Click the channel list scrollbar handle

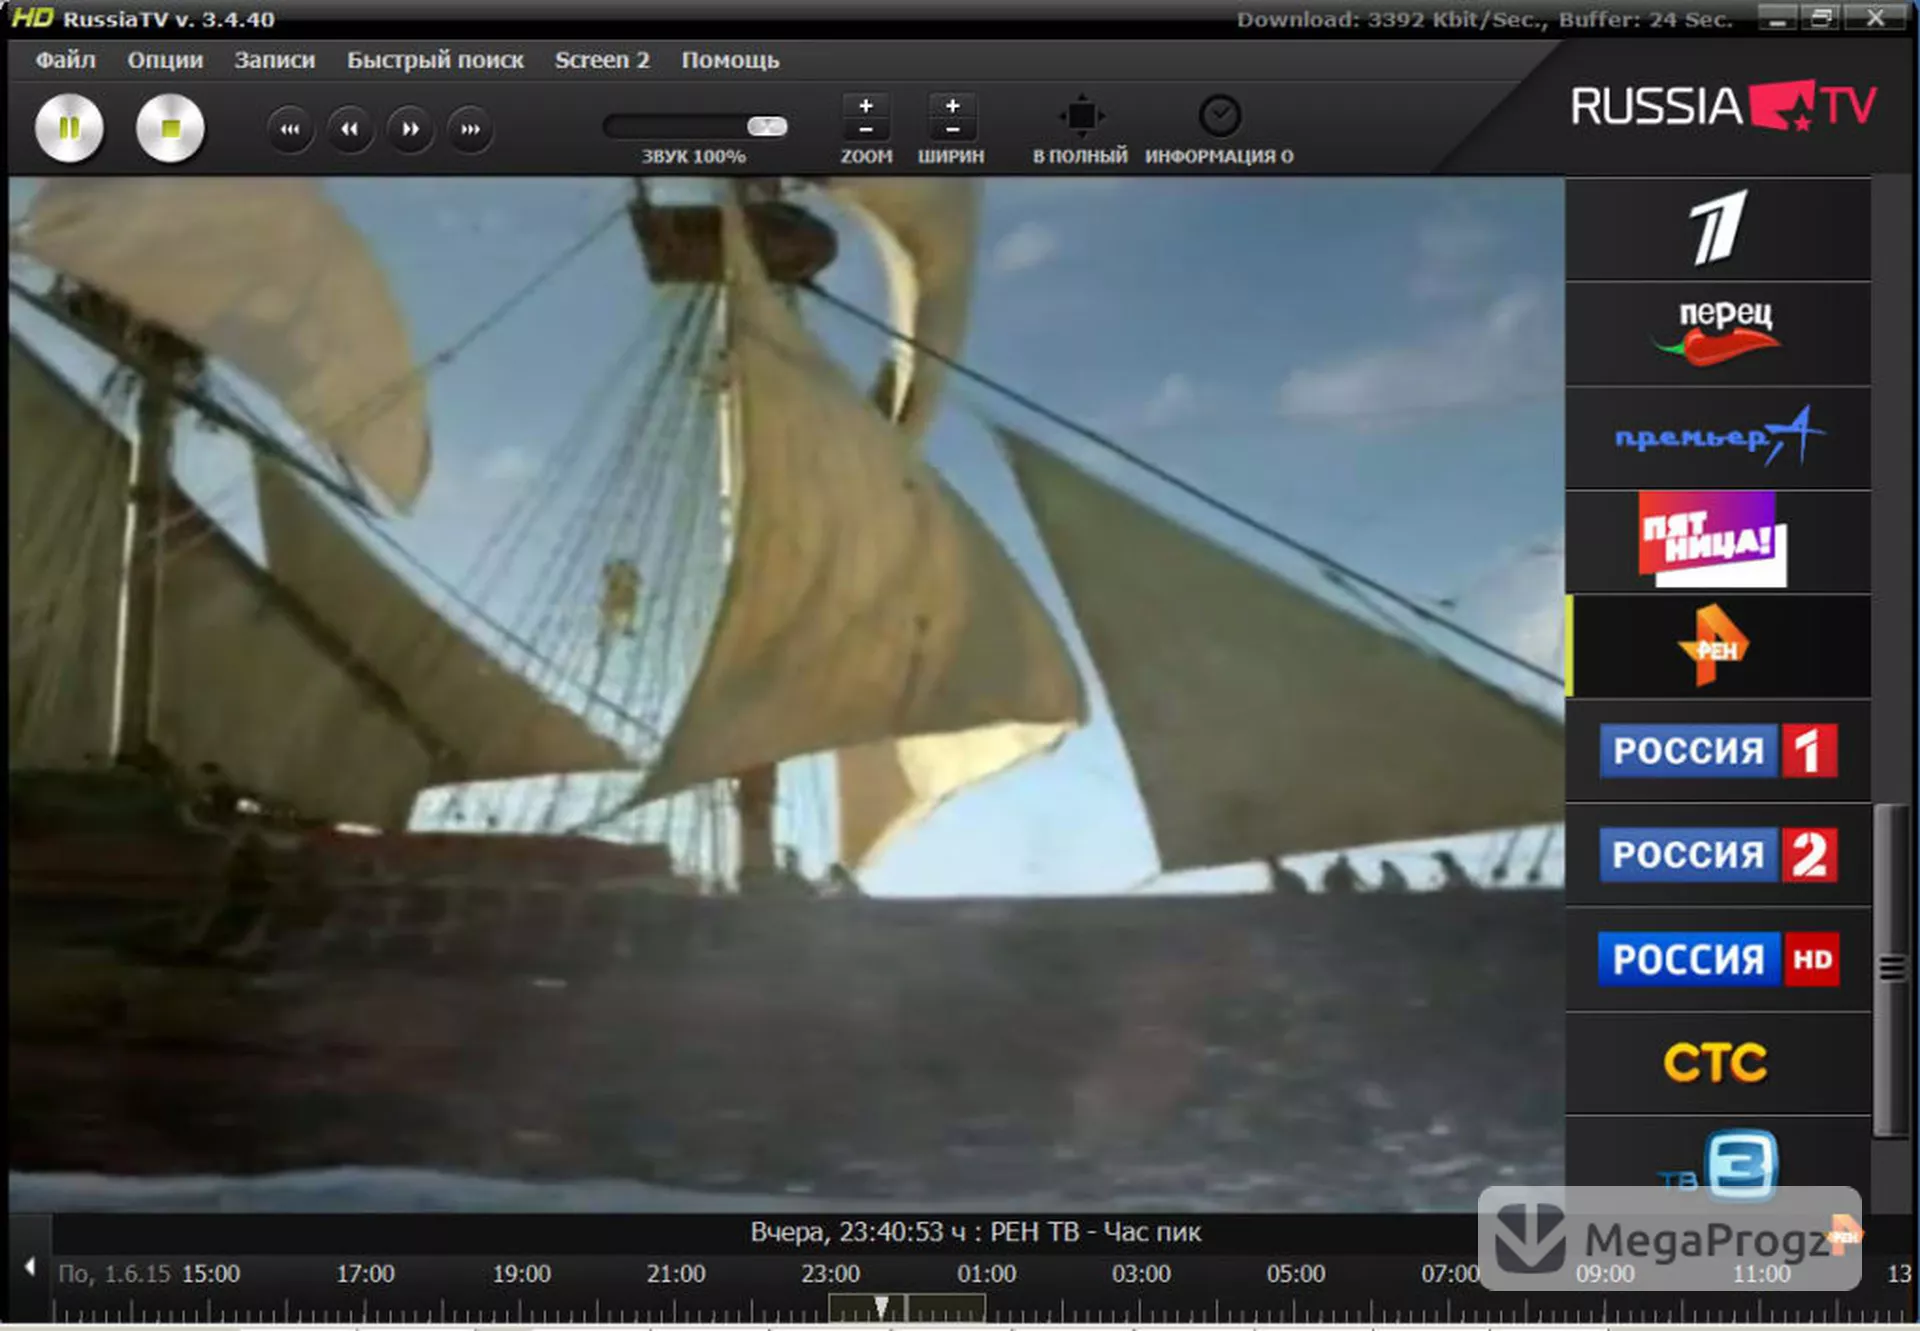point(1890,968)
